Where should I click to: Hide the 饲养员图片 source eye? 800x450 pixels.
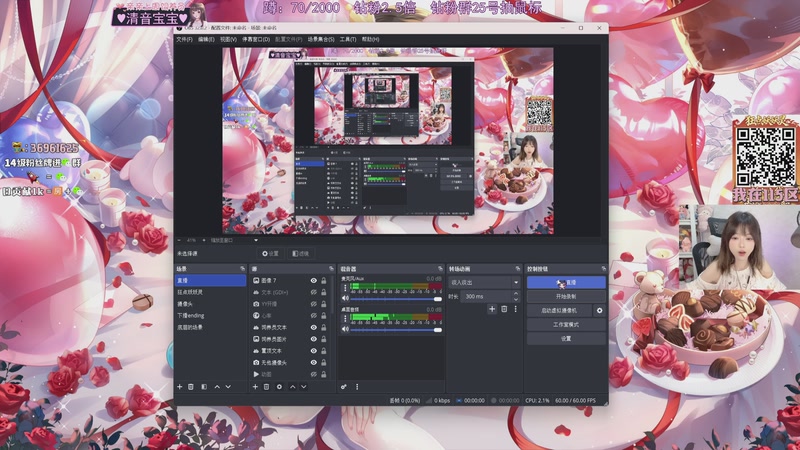[314, 339]
